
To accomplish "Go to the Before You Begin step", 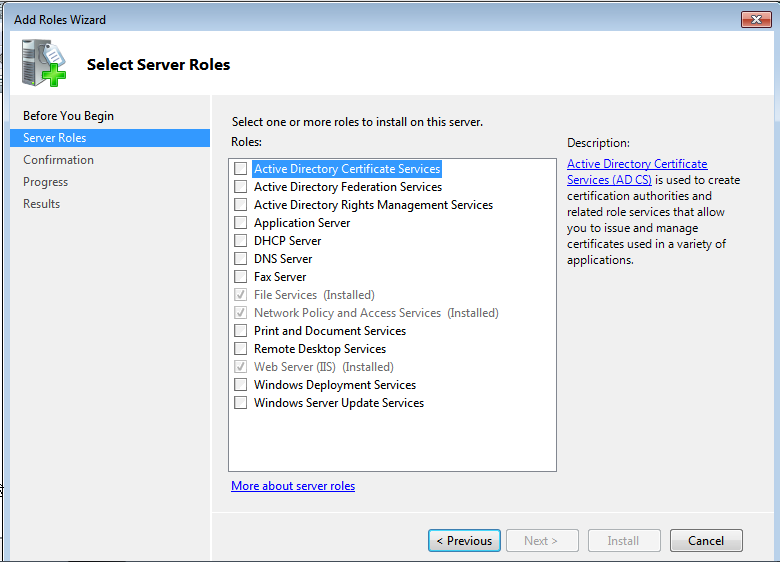I will [69, 116].
